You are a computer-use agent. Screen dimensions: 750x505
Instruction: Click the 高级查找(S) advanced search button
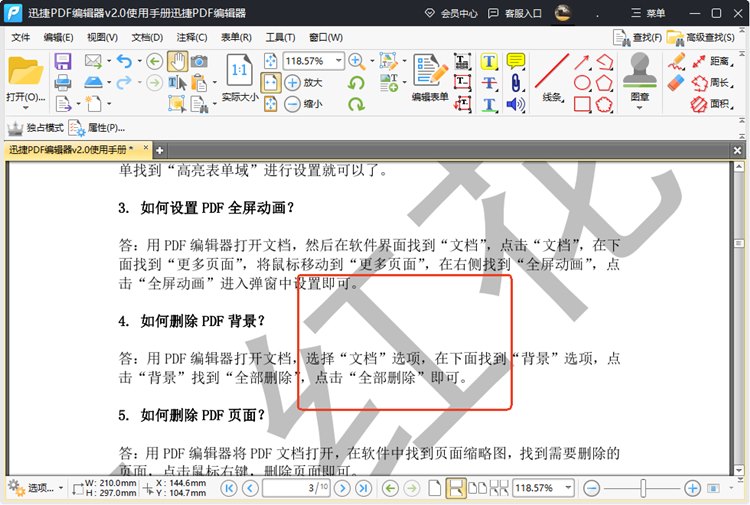pos(701,37)
